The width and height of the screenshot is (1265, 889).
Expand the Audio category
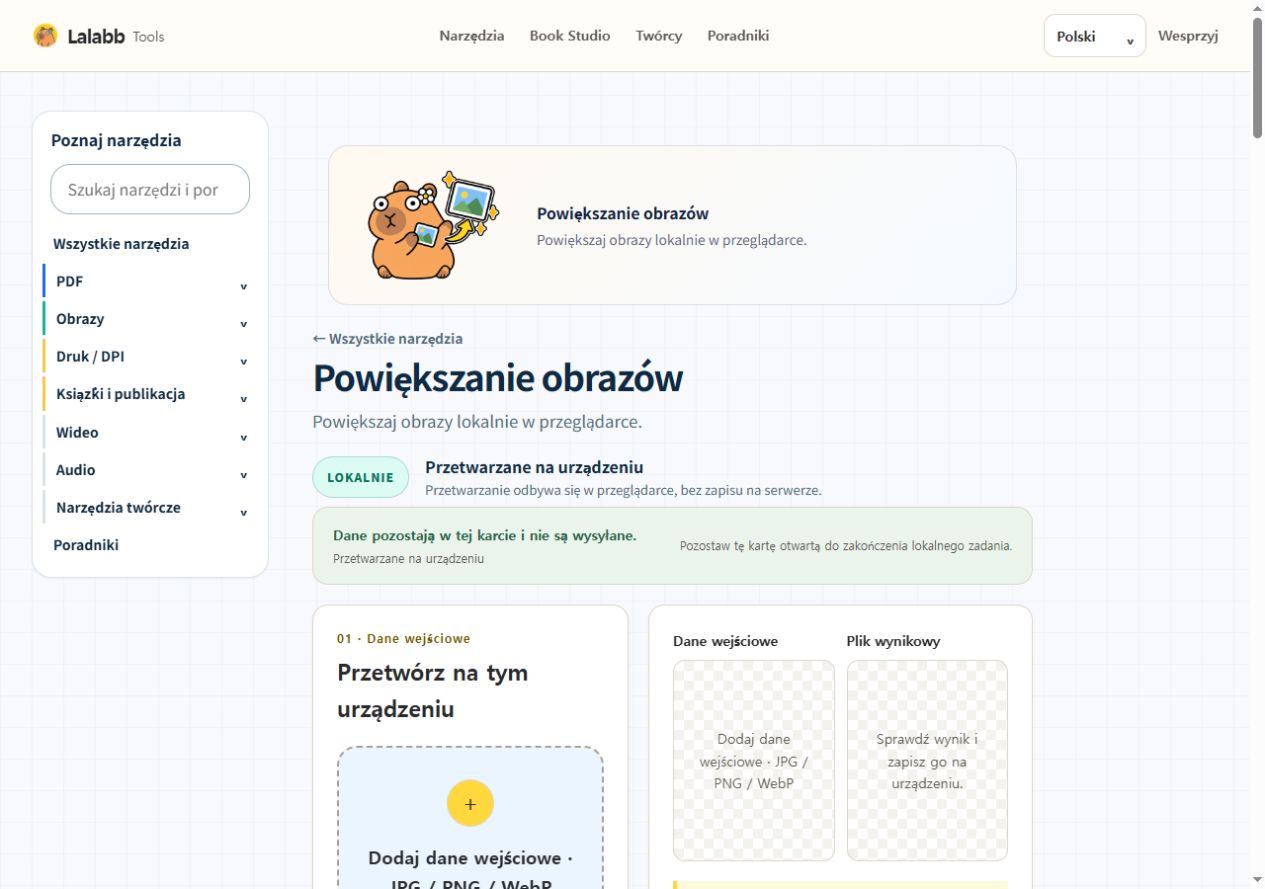(x=150, y=470)
